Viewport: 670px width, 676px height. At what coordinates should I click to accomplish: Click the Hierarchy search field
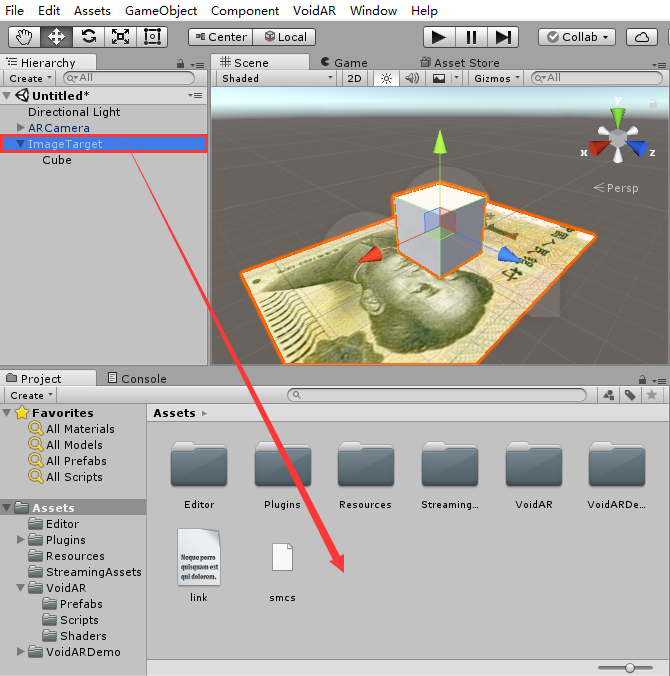pos(129,78)
